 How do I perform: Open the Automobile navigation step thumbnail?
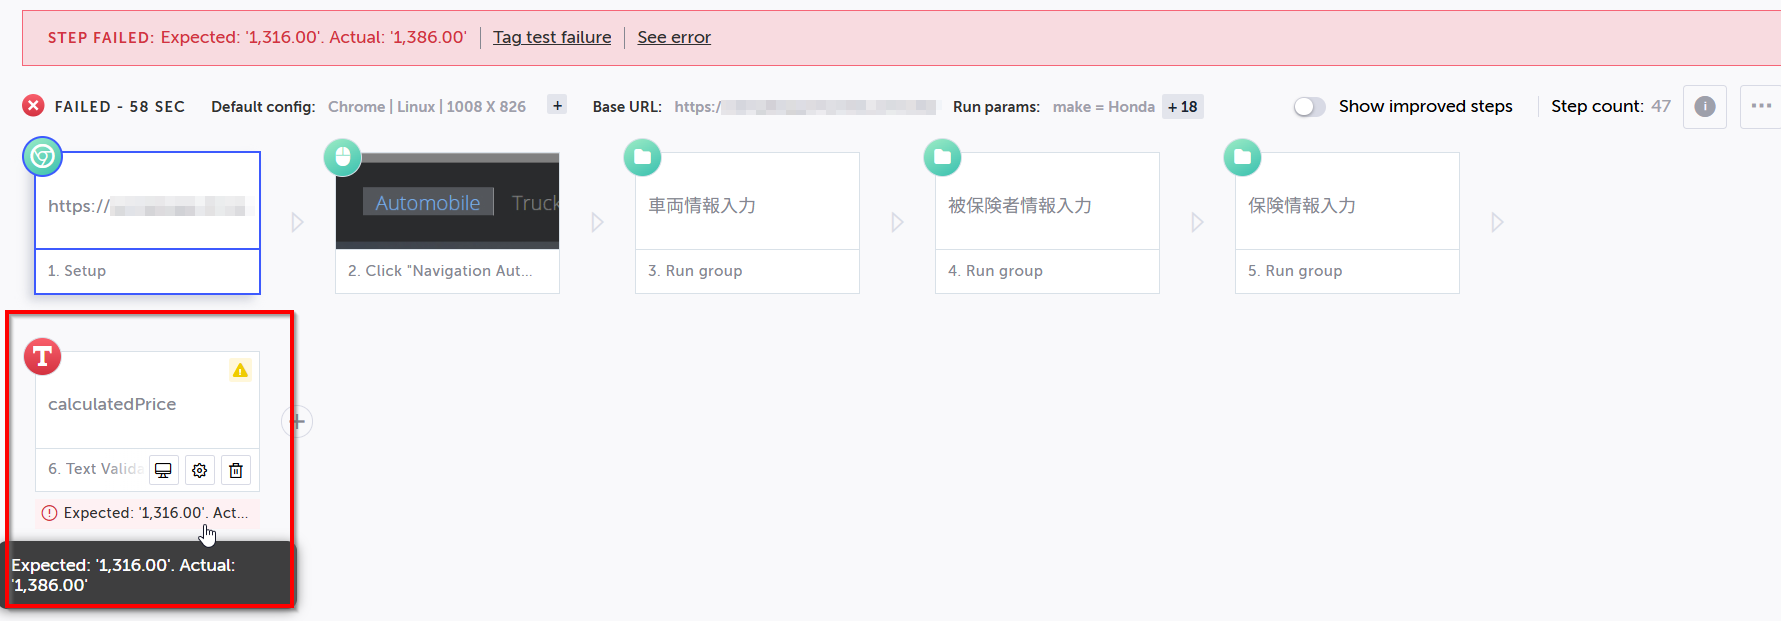point(448,201)
